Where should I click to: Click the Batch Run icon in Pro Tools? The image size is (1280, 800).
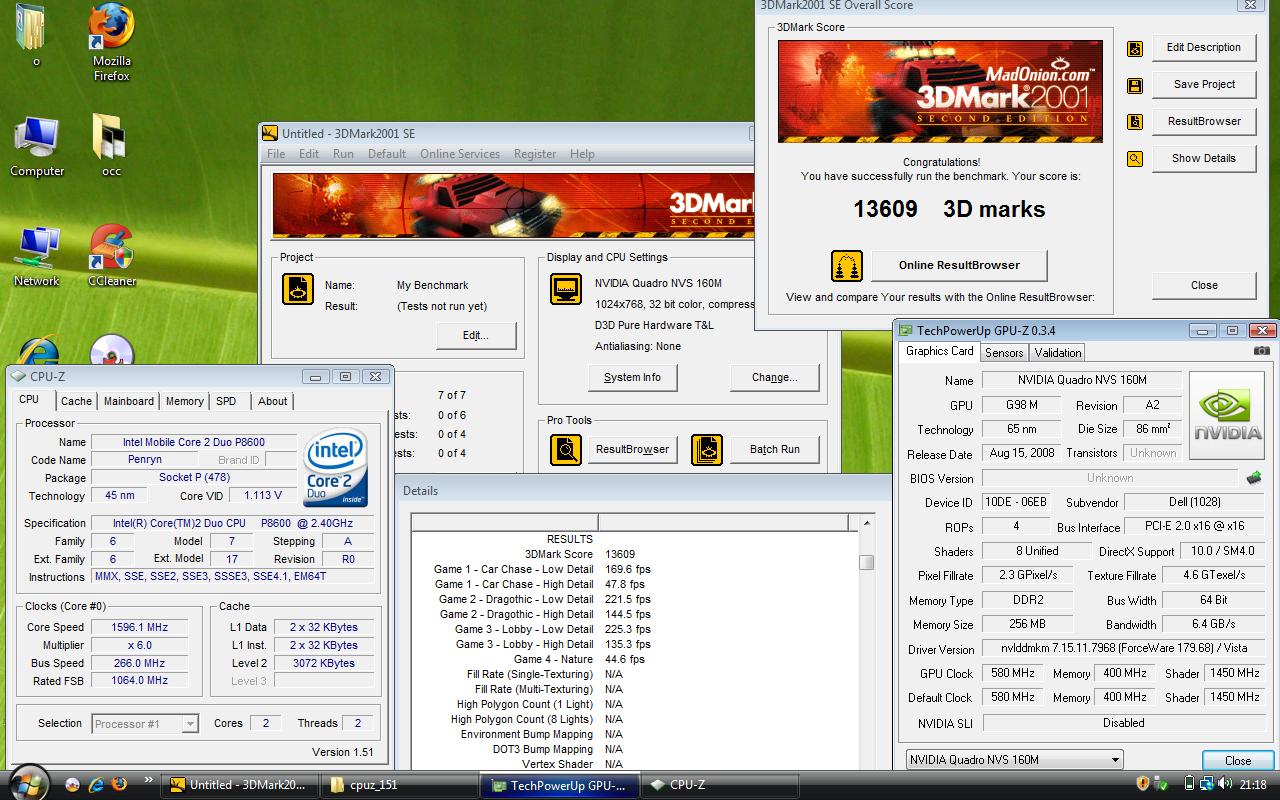click(x=707, y=450)
